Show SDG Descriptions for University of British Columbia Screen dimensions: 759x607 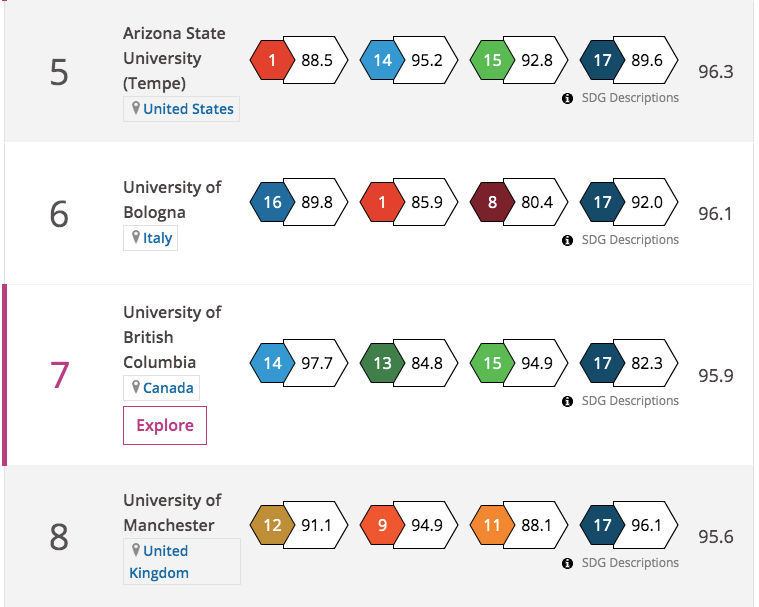point(621,401)
